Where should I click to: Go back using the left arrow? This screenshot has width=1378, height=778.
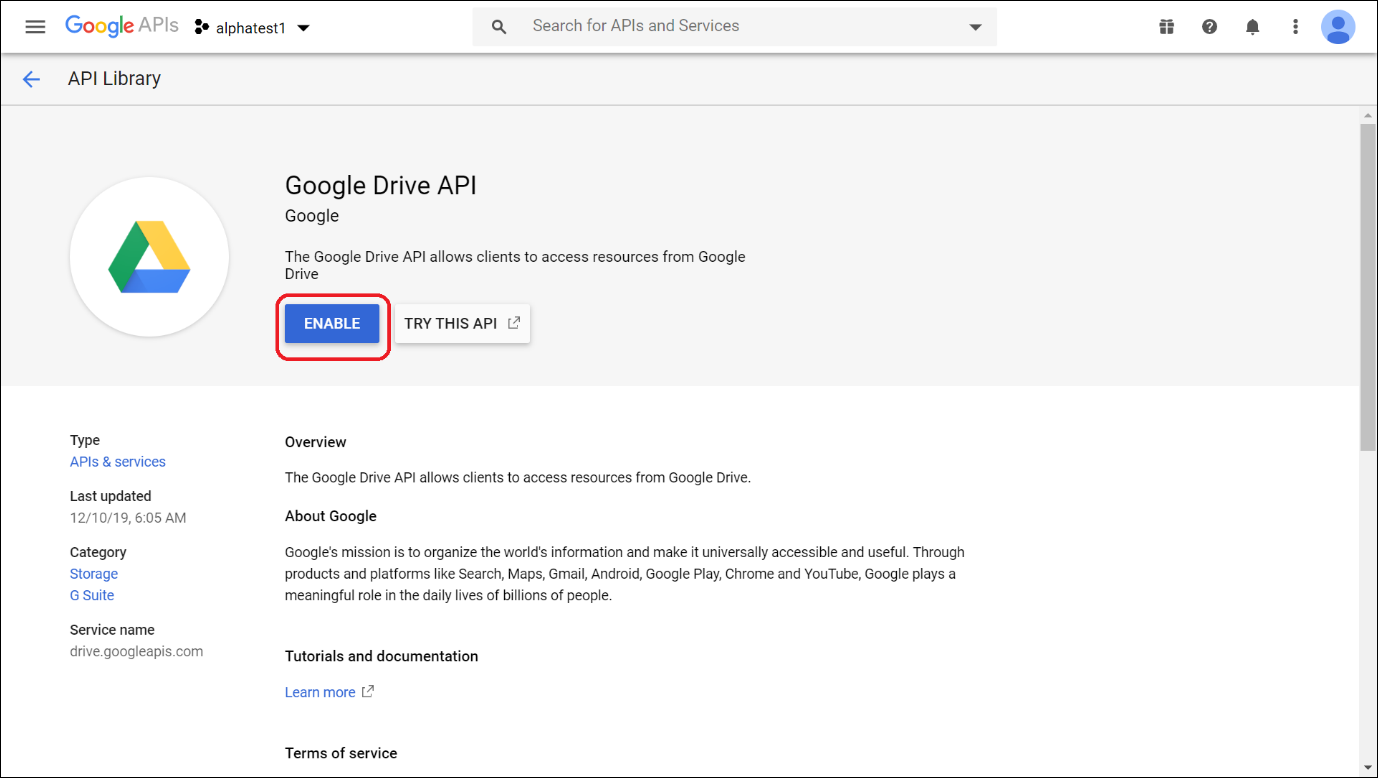(31, 80)
